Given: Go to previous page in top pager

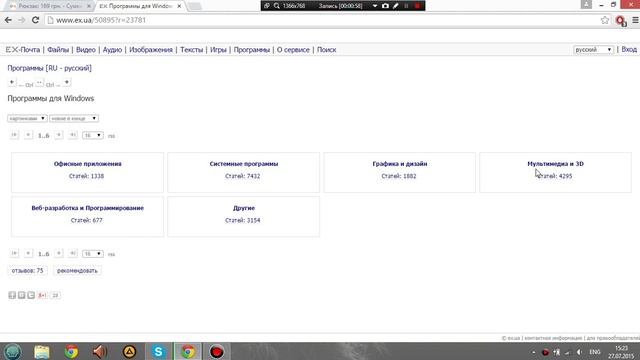Looking at the screenshot, I should (28, 135).
